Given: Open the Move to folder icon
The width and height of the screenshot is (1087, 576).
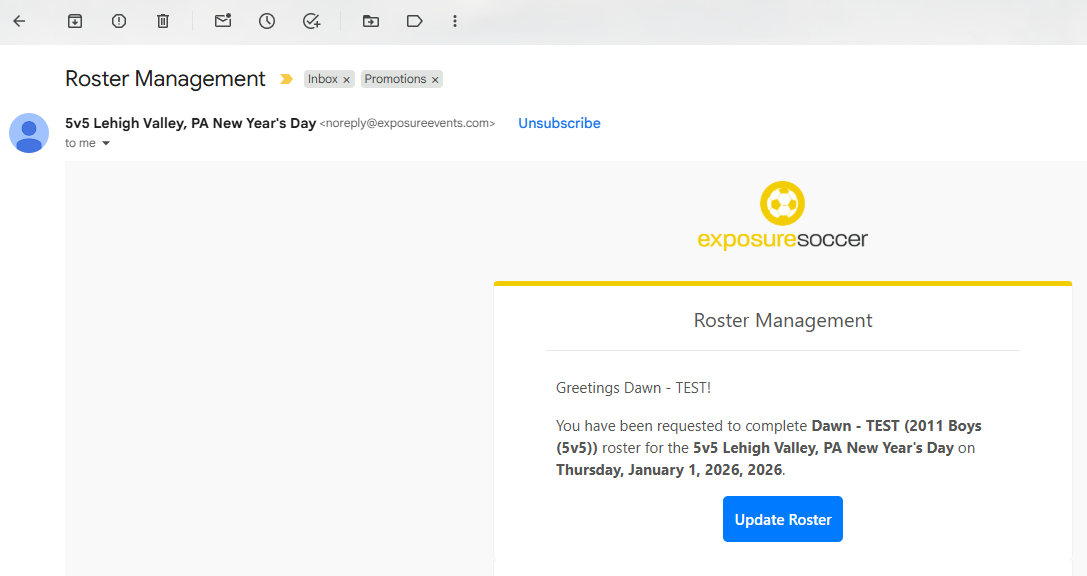Looking at the screenshot, I should click(x=371, y=21).
